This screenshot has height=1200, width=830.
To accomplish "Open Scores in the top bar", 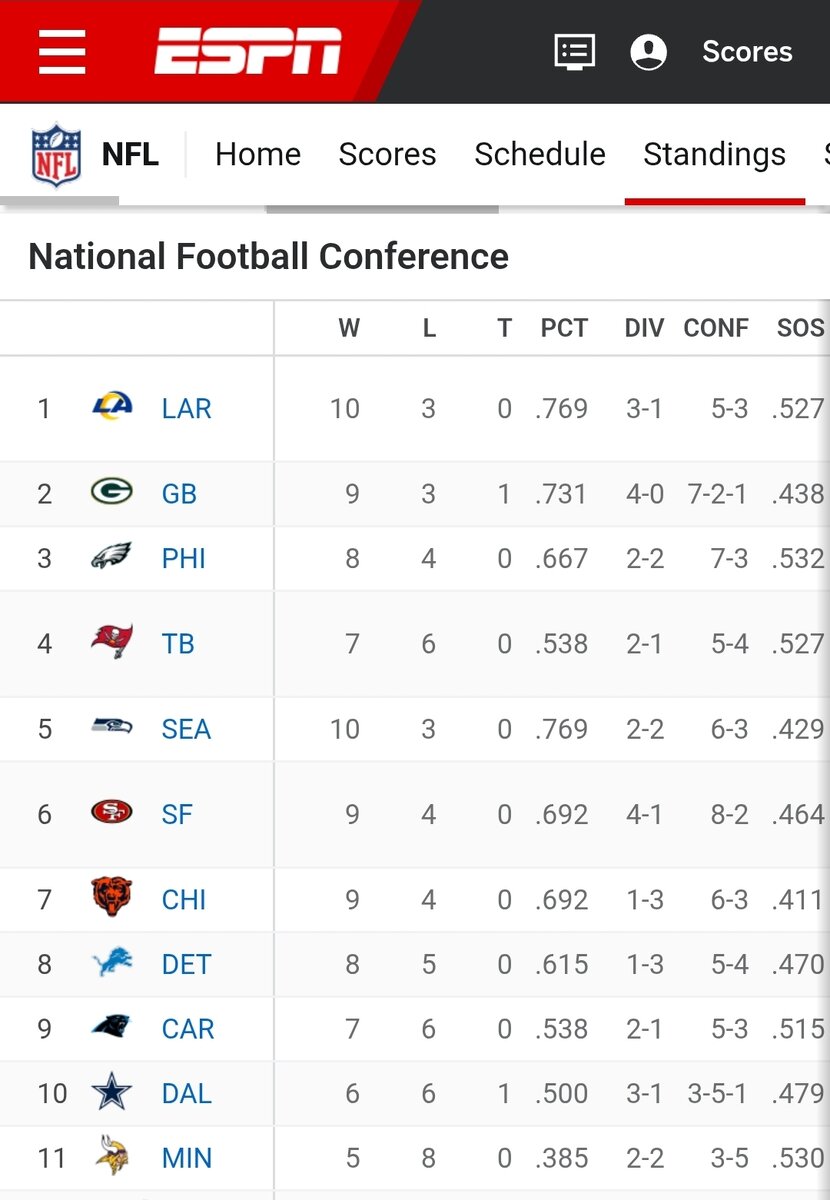I will [x=747, y=51].
